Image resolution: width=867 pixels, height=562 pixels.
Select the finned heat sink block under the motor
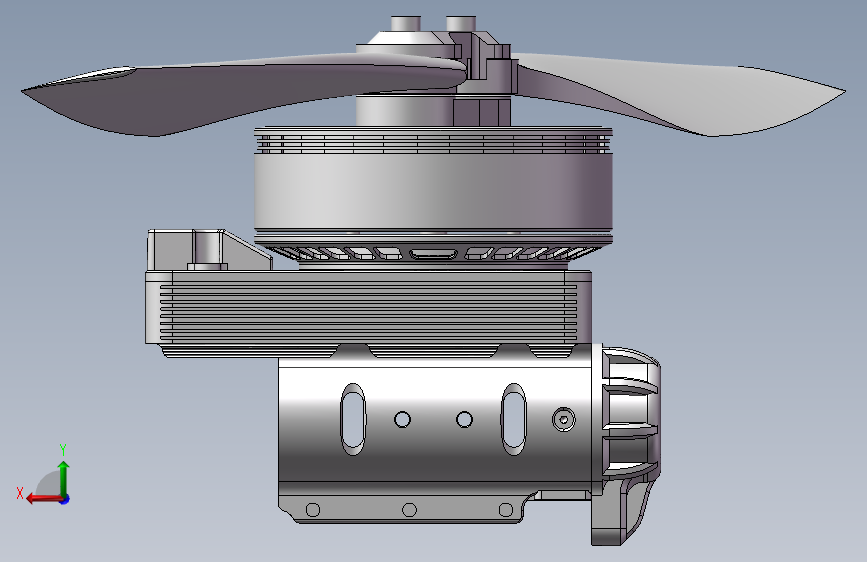368,308
